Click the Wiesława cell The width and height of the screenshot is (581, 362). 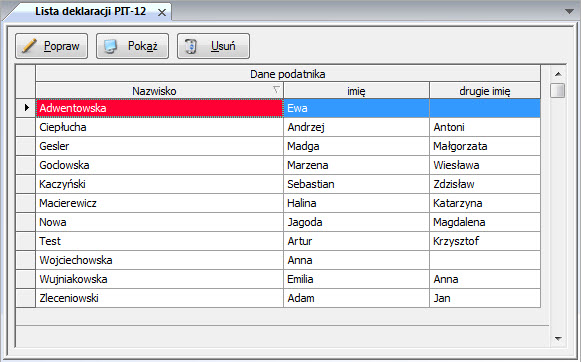(485, 165)
